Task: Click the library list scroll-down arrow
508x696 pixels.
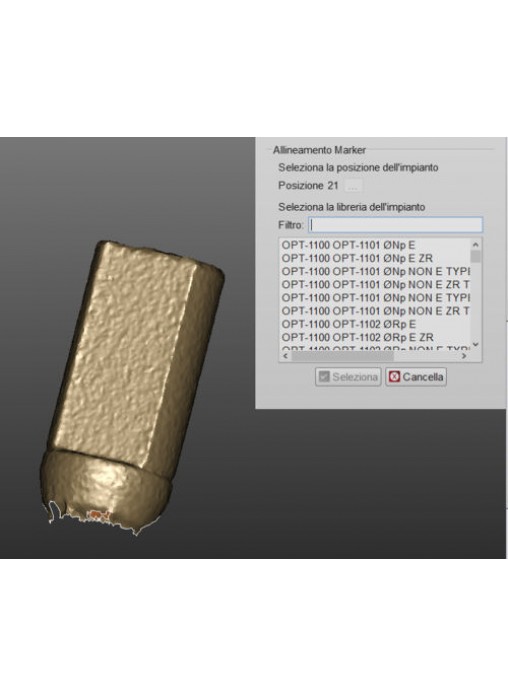Action: pos(476,344)
